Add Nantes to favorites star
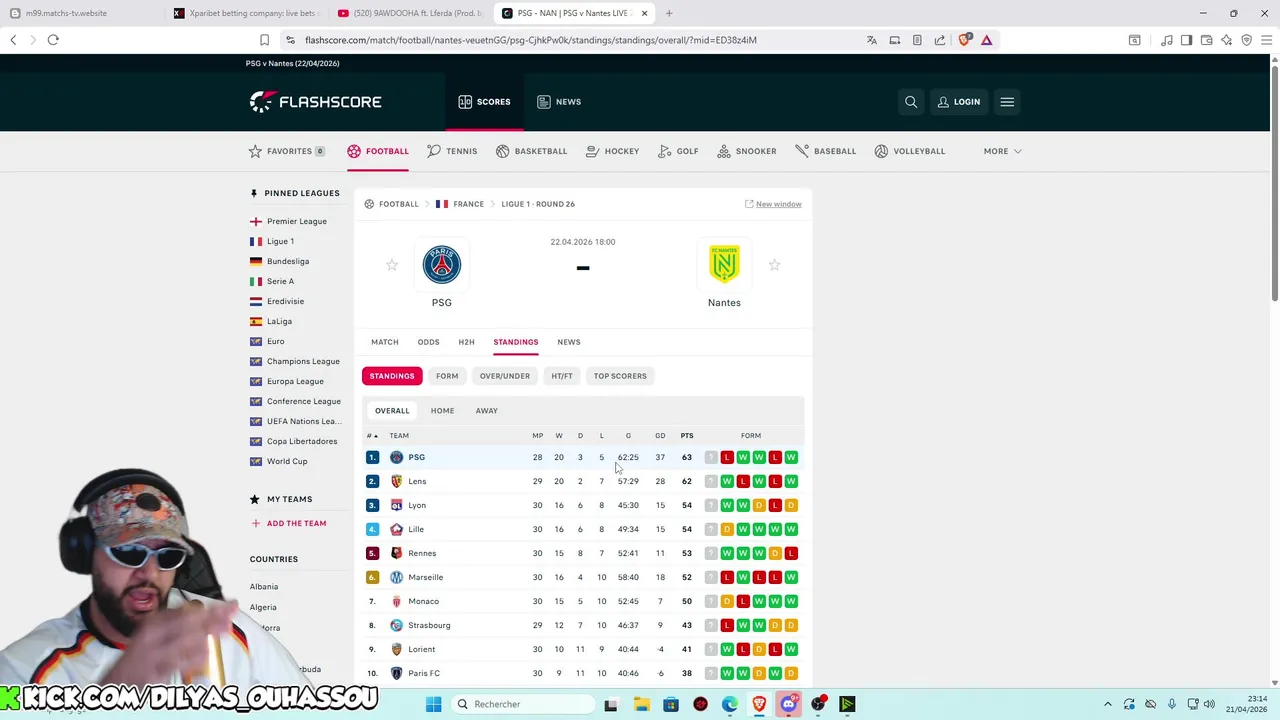The width and height of the screenshot is (1280, 720). click(774, 265)
